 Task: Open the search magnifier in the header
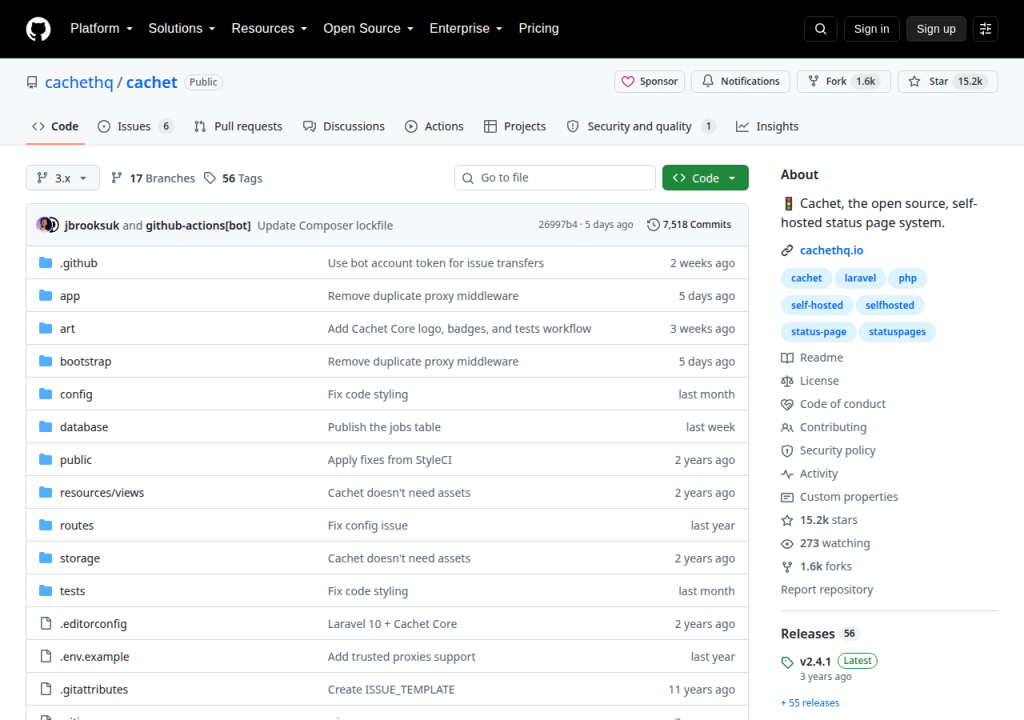point(821,29)
